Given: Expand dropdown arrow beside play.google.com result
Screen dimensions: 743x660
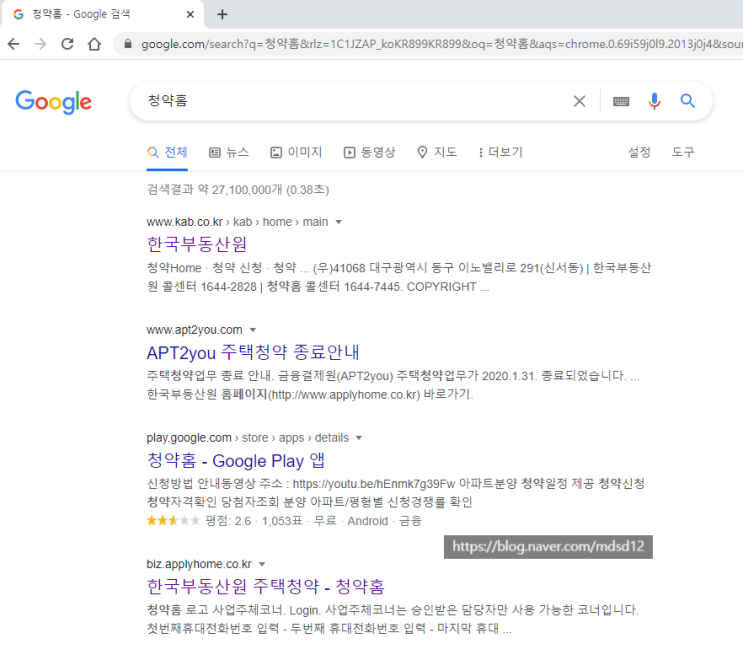Looking at the screenshot, I should (359, 438).
